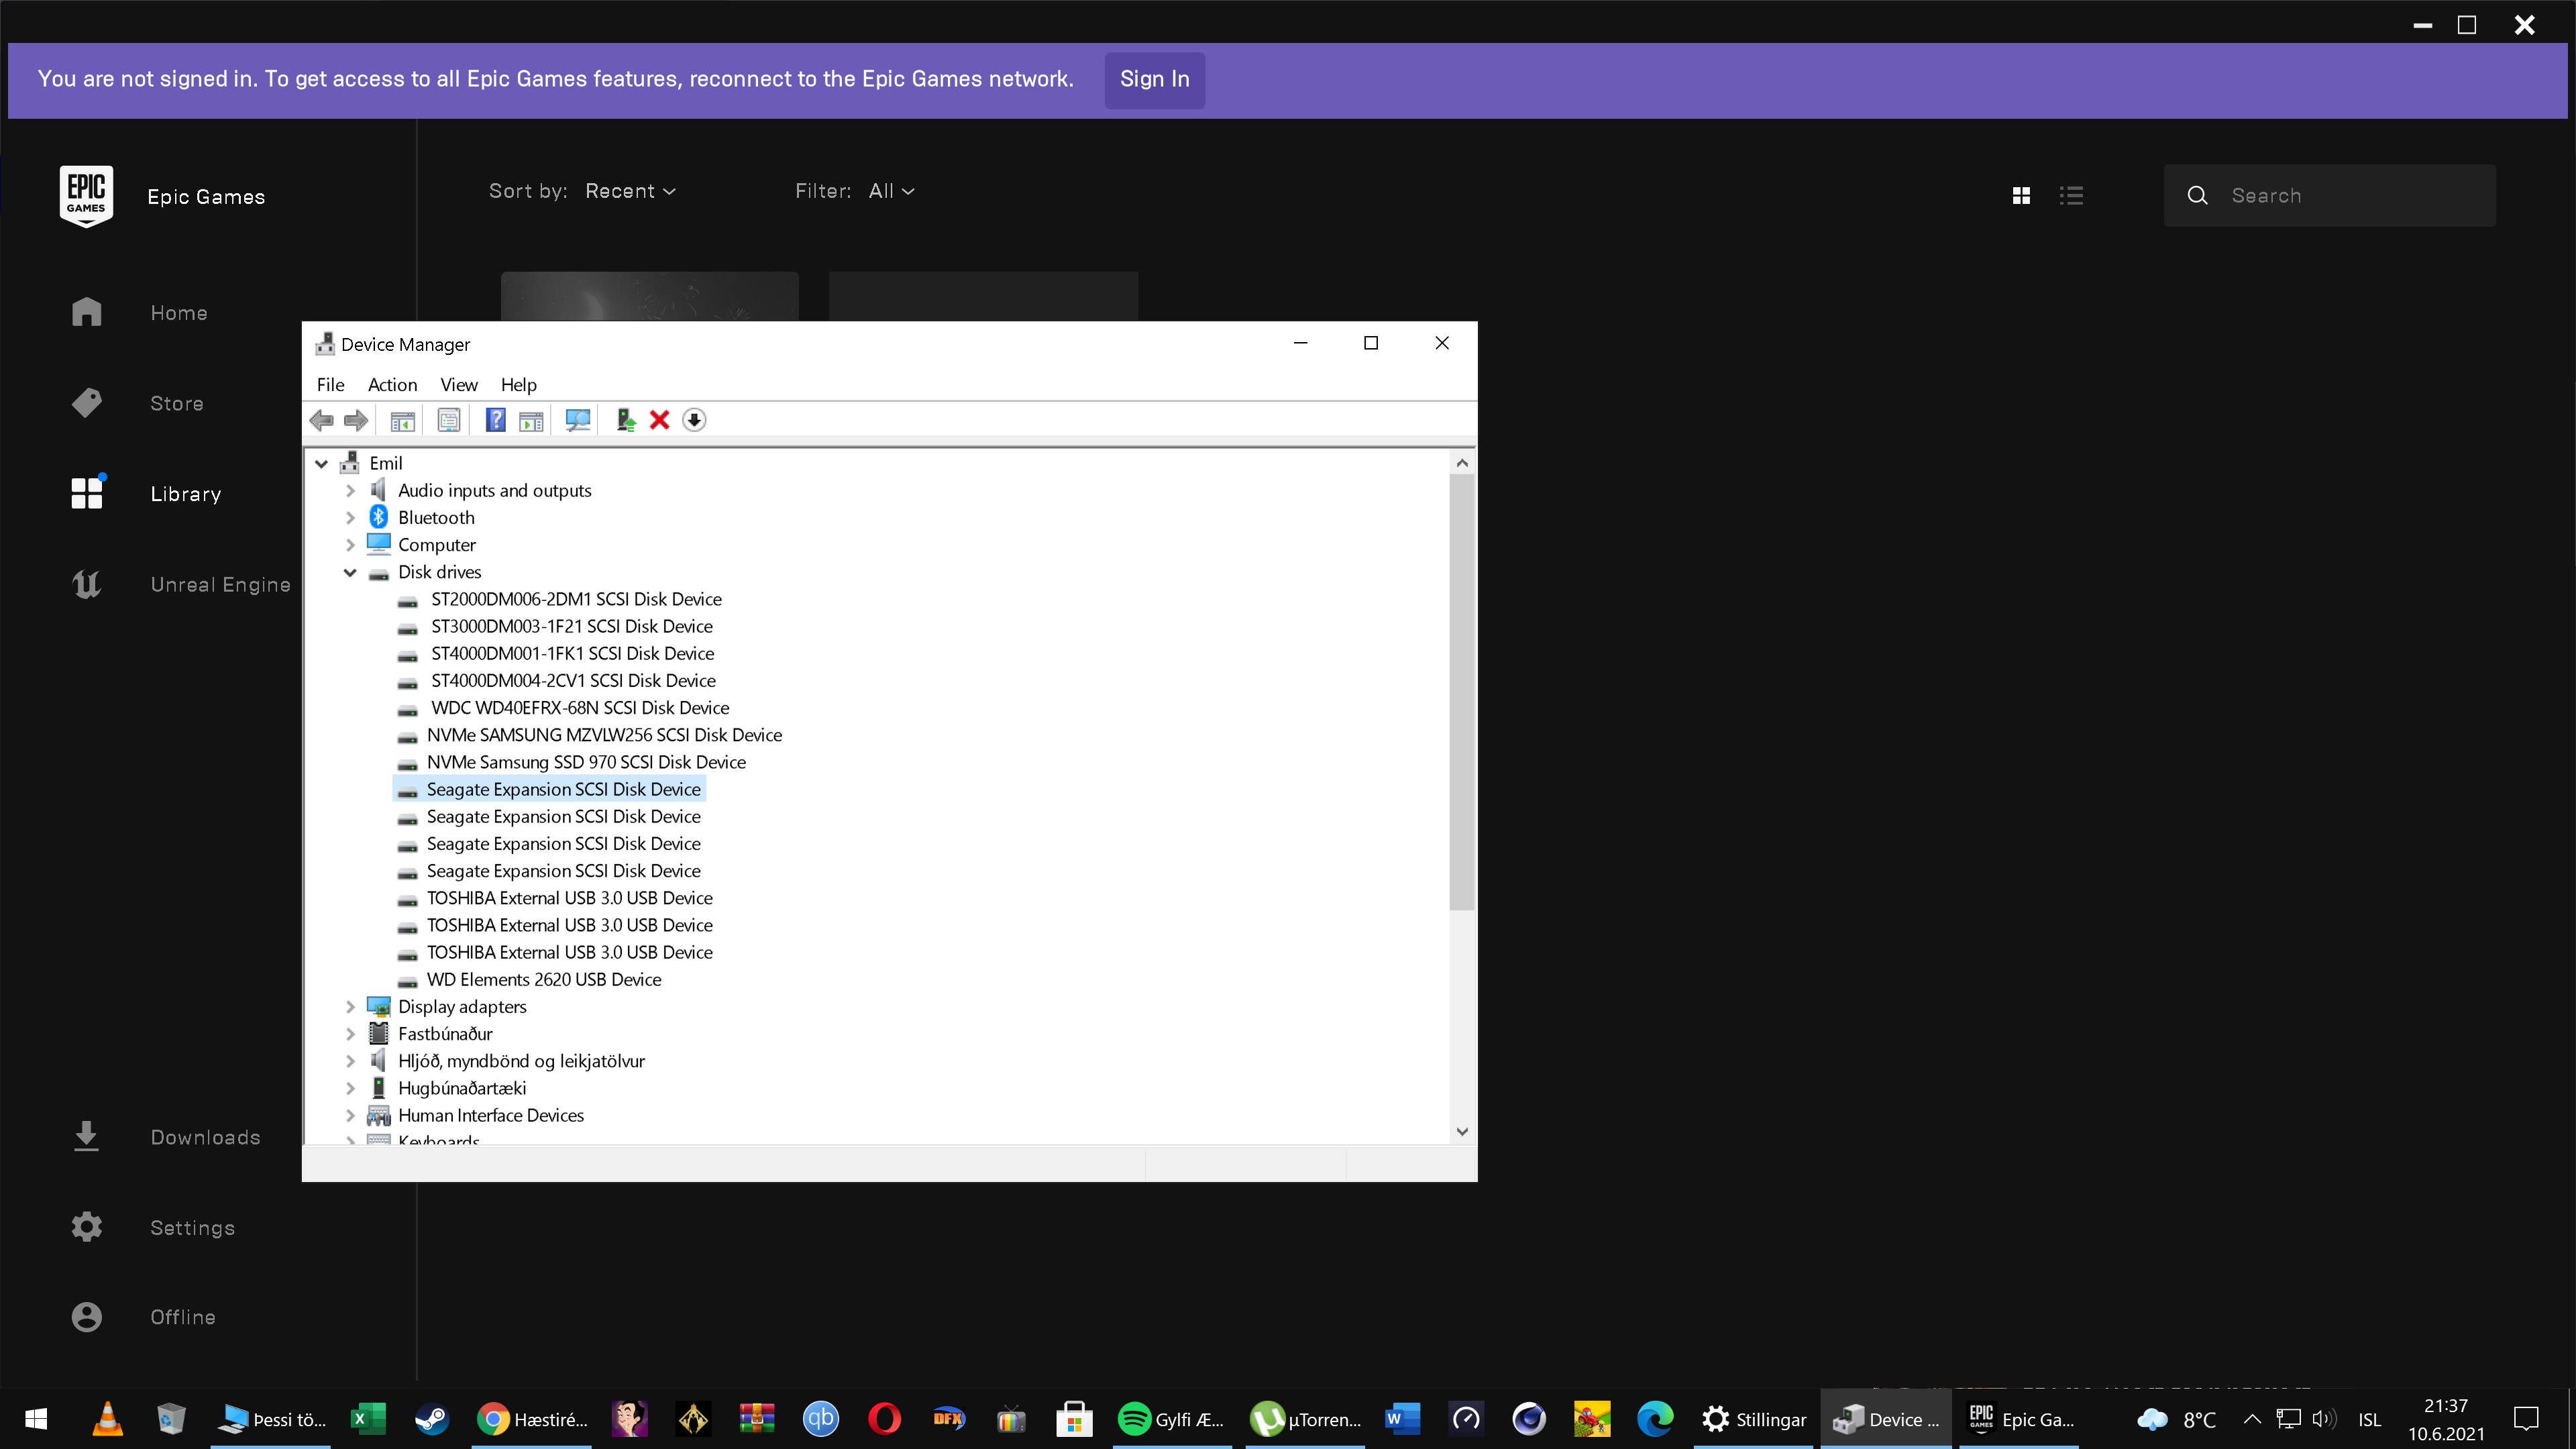The height and width of the screenshot is (1449, 2576).
Task: Switch Epic library to list view
Action: click(2071, 196)
